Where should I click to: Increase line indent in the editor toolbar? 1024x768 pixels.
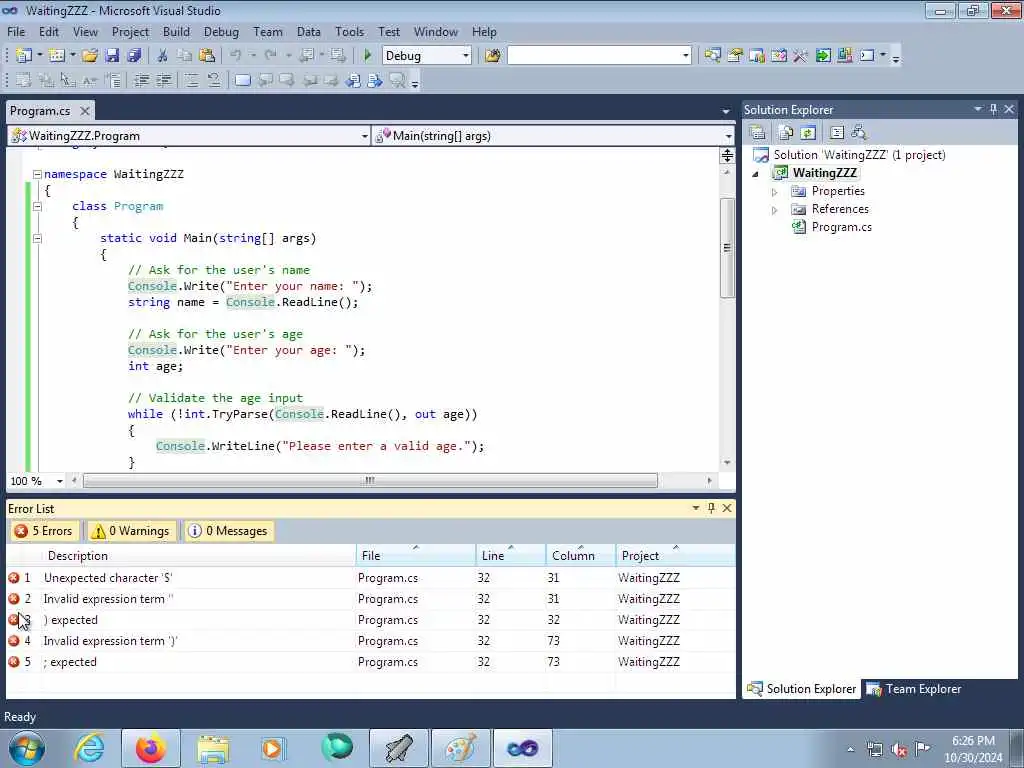click(163, 80)
